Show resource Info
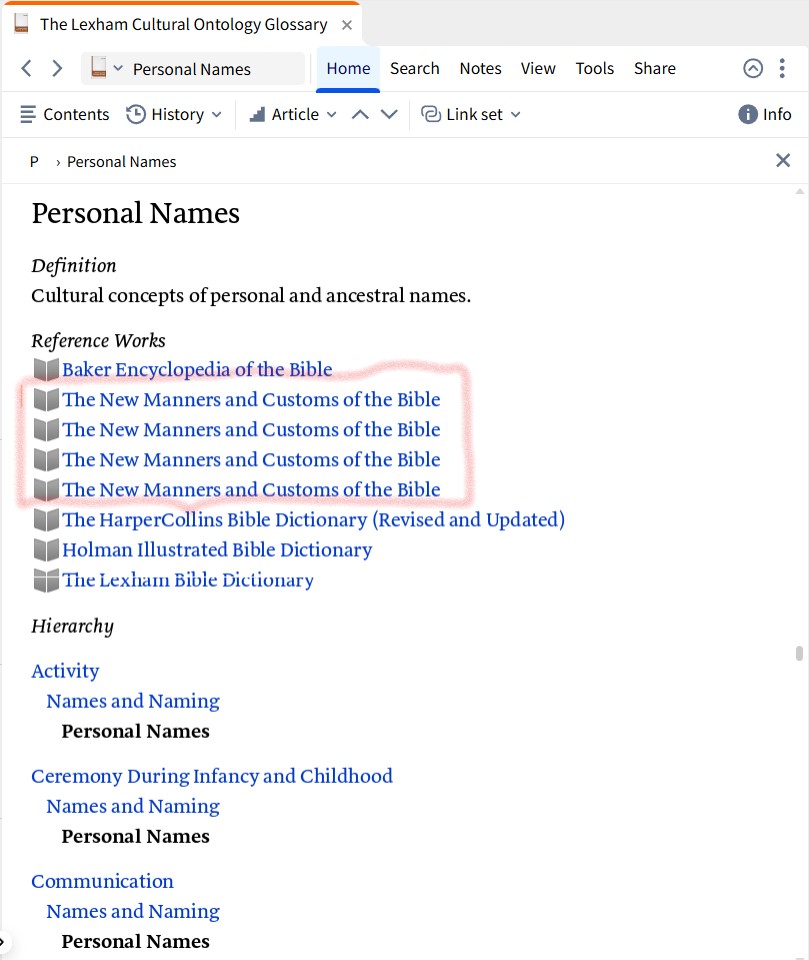Viewport: 809px width, 960px height. [764, 114]
